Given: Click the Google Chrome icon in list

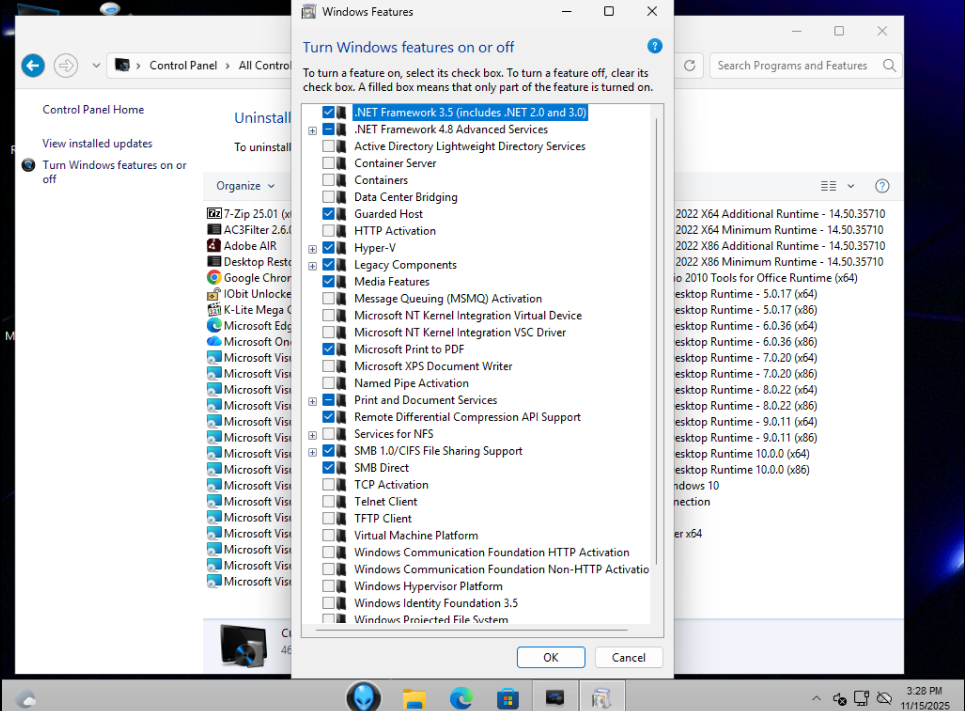Looking at the screenshot, I should (x=214, y=278).
